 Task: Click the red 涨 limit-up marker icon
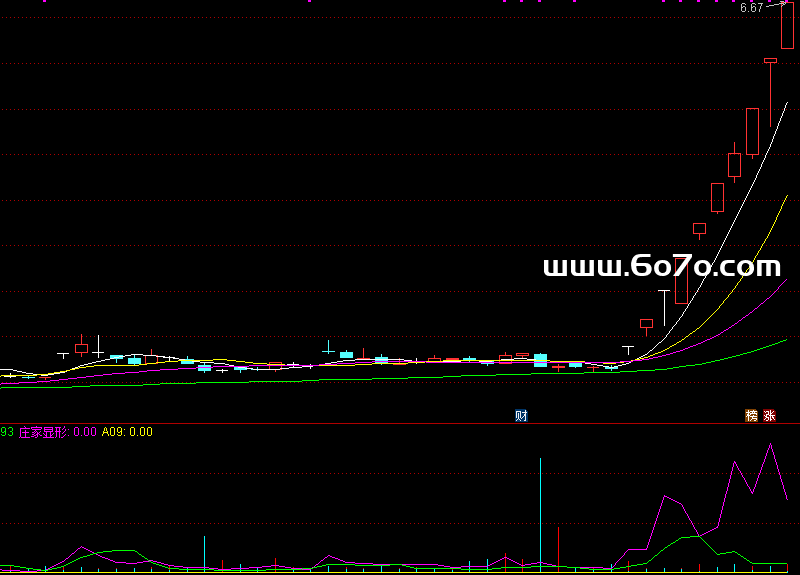point(769,416)
